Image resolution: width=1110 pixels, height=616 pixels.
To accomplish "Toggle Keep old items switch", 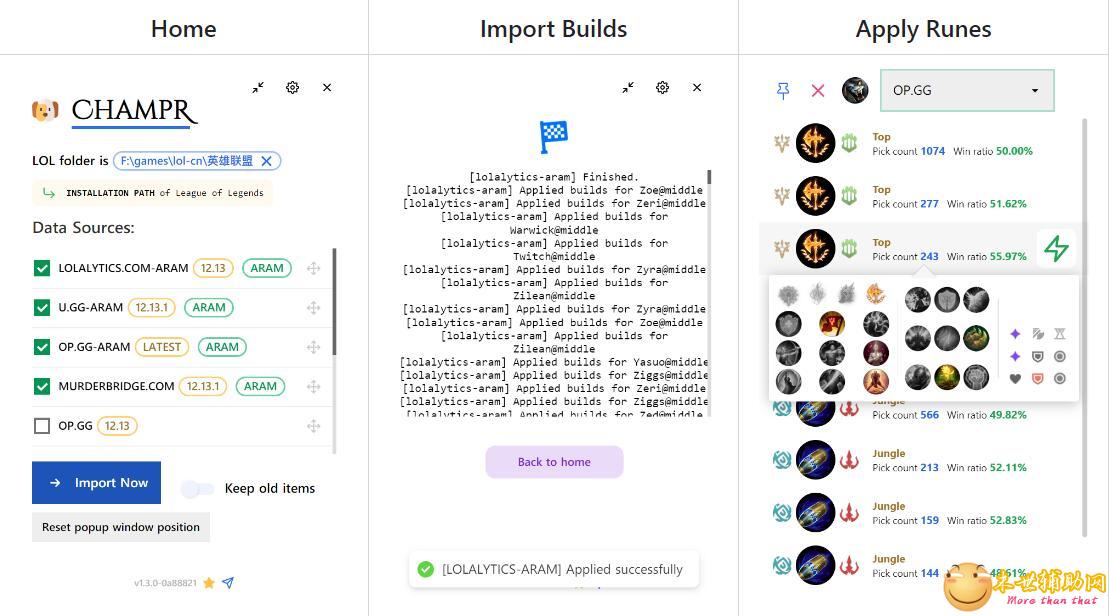I will (x=197, y=489).
